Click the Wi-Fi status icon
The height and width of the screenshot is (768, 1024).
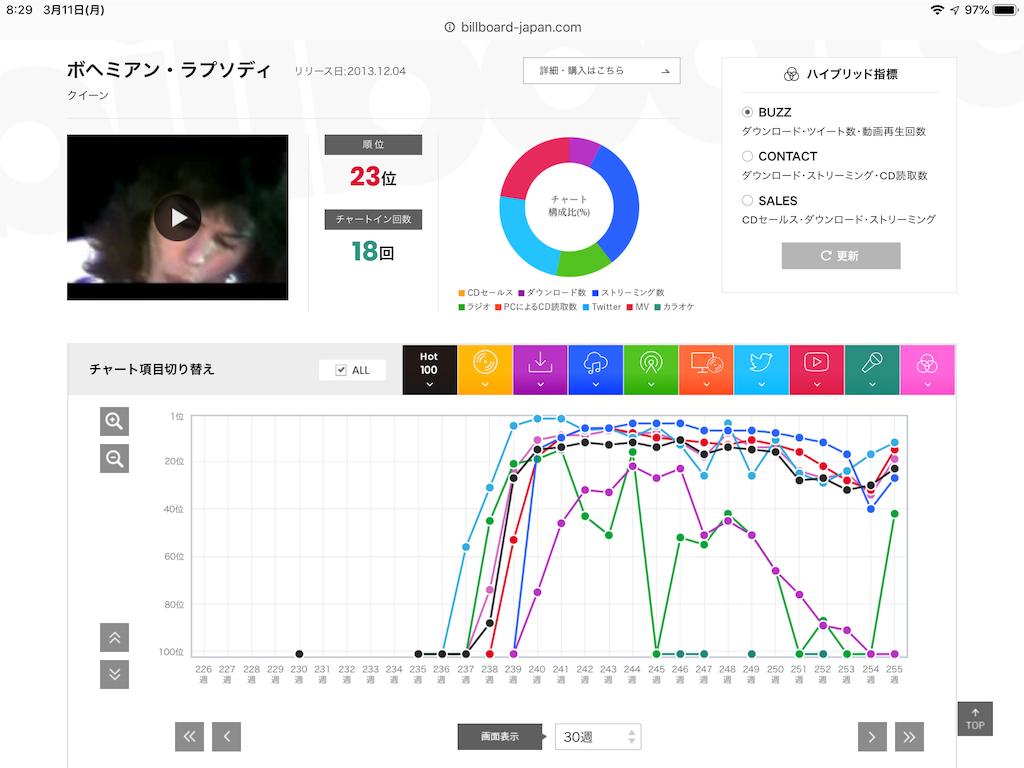[x=937, y=10]
